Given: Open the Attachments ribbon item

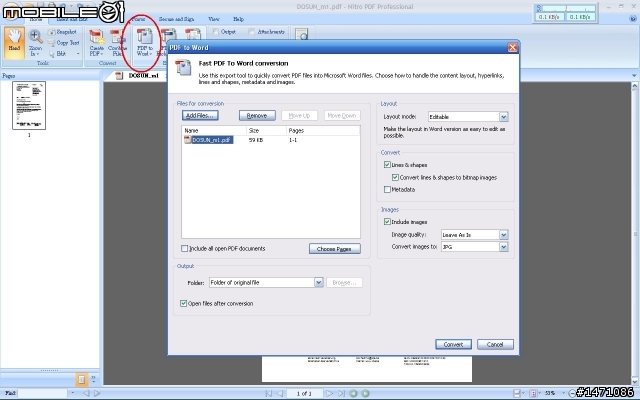Looking at the screenshot, I should coord(267,32).
